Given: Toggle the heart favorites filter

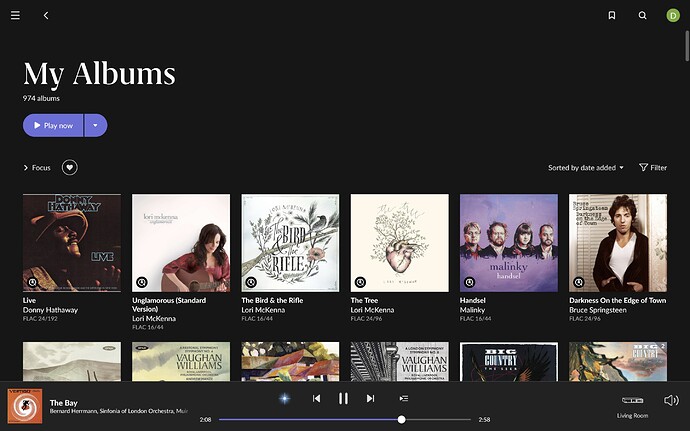Looking at the screenshot, I should 70,167.
